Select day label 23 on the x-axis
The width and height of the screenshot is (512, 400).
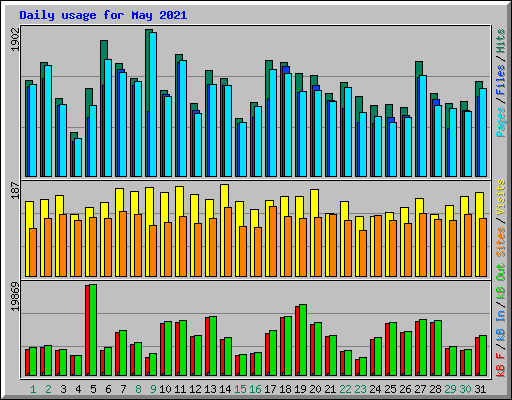coord(360,389)
